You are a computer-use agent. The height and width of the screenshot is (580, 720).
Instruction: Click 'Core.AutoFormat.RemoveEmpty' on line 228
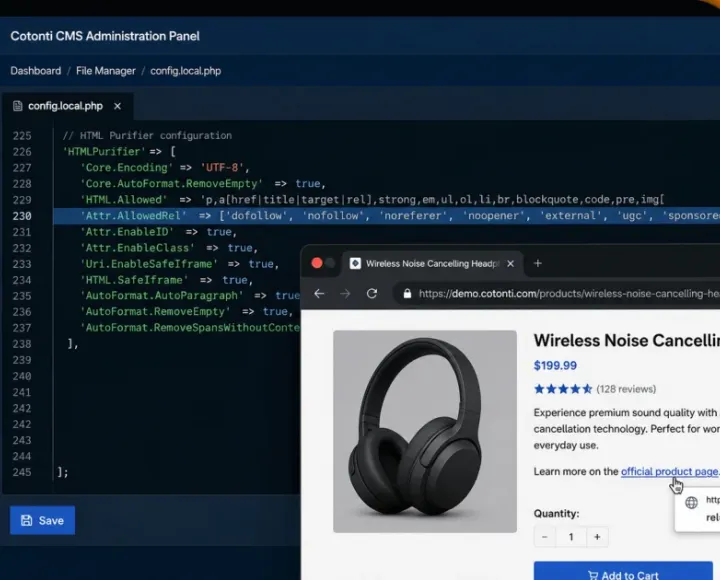[171, 184]
